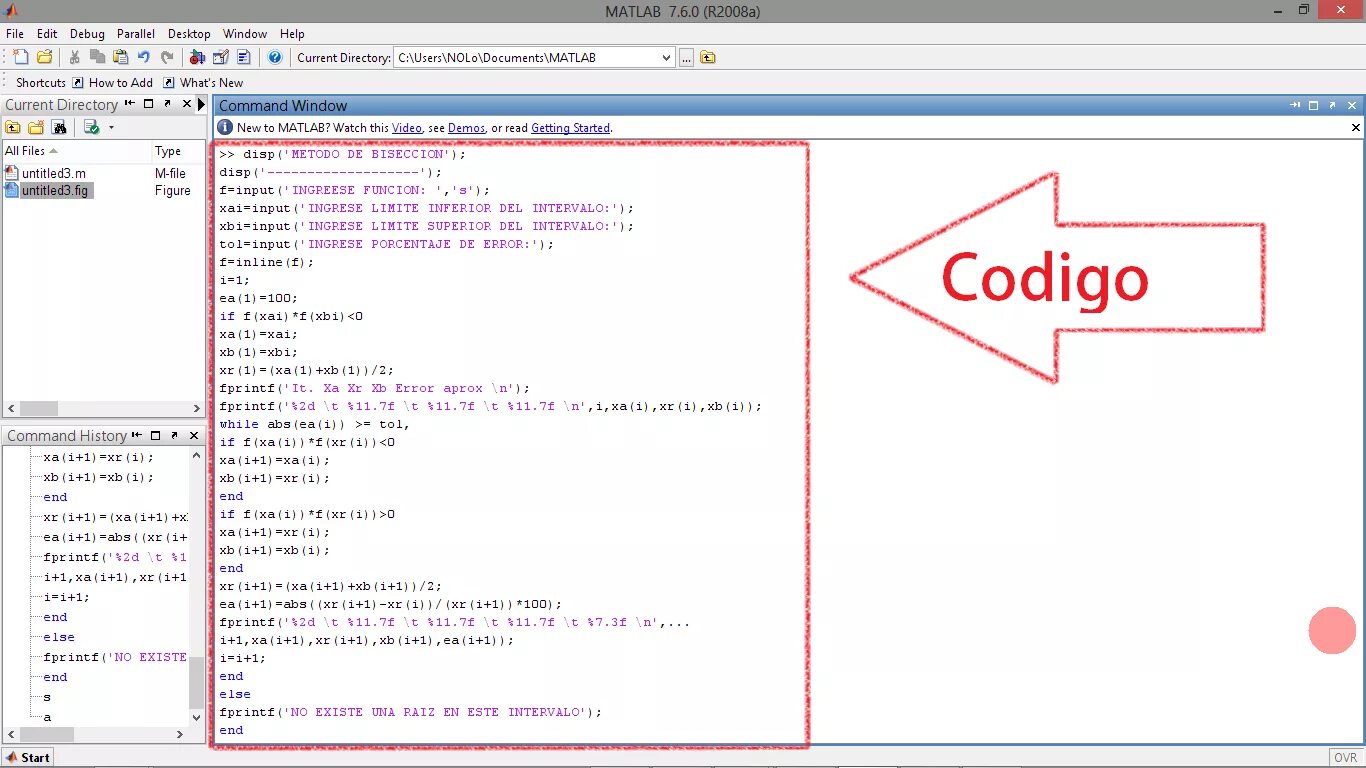Expand directory reports dropdown arrow
The width and height of the screenshot is (1366, 768).
pos(111,128)
